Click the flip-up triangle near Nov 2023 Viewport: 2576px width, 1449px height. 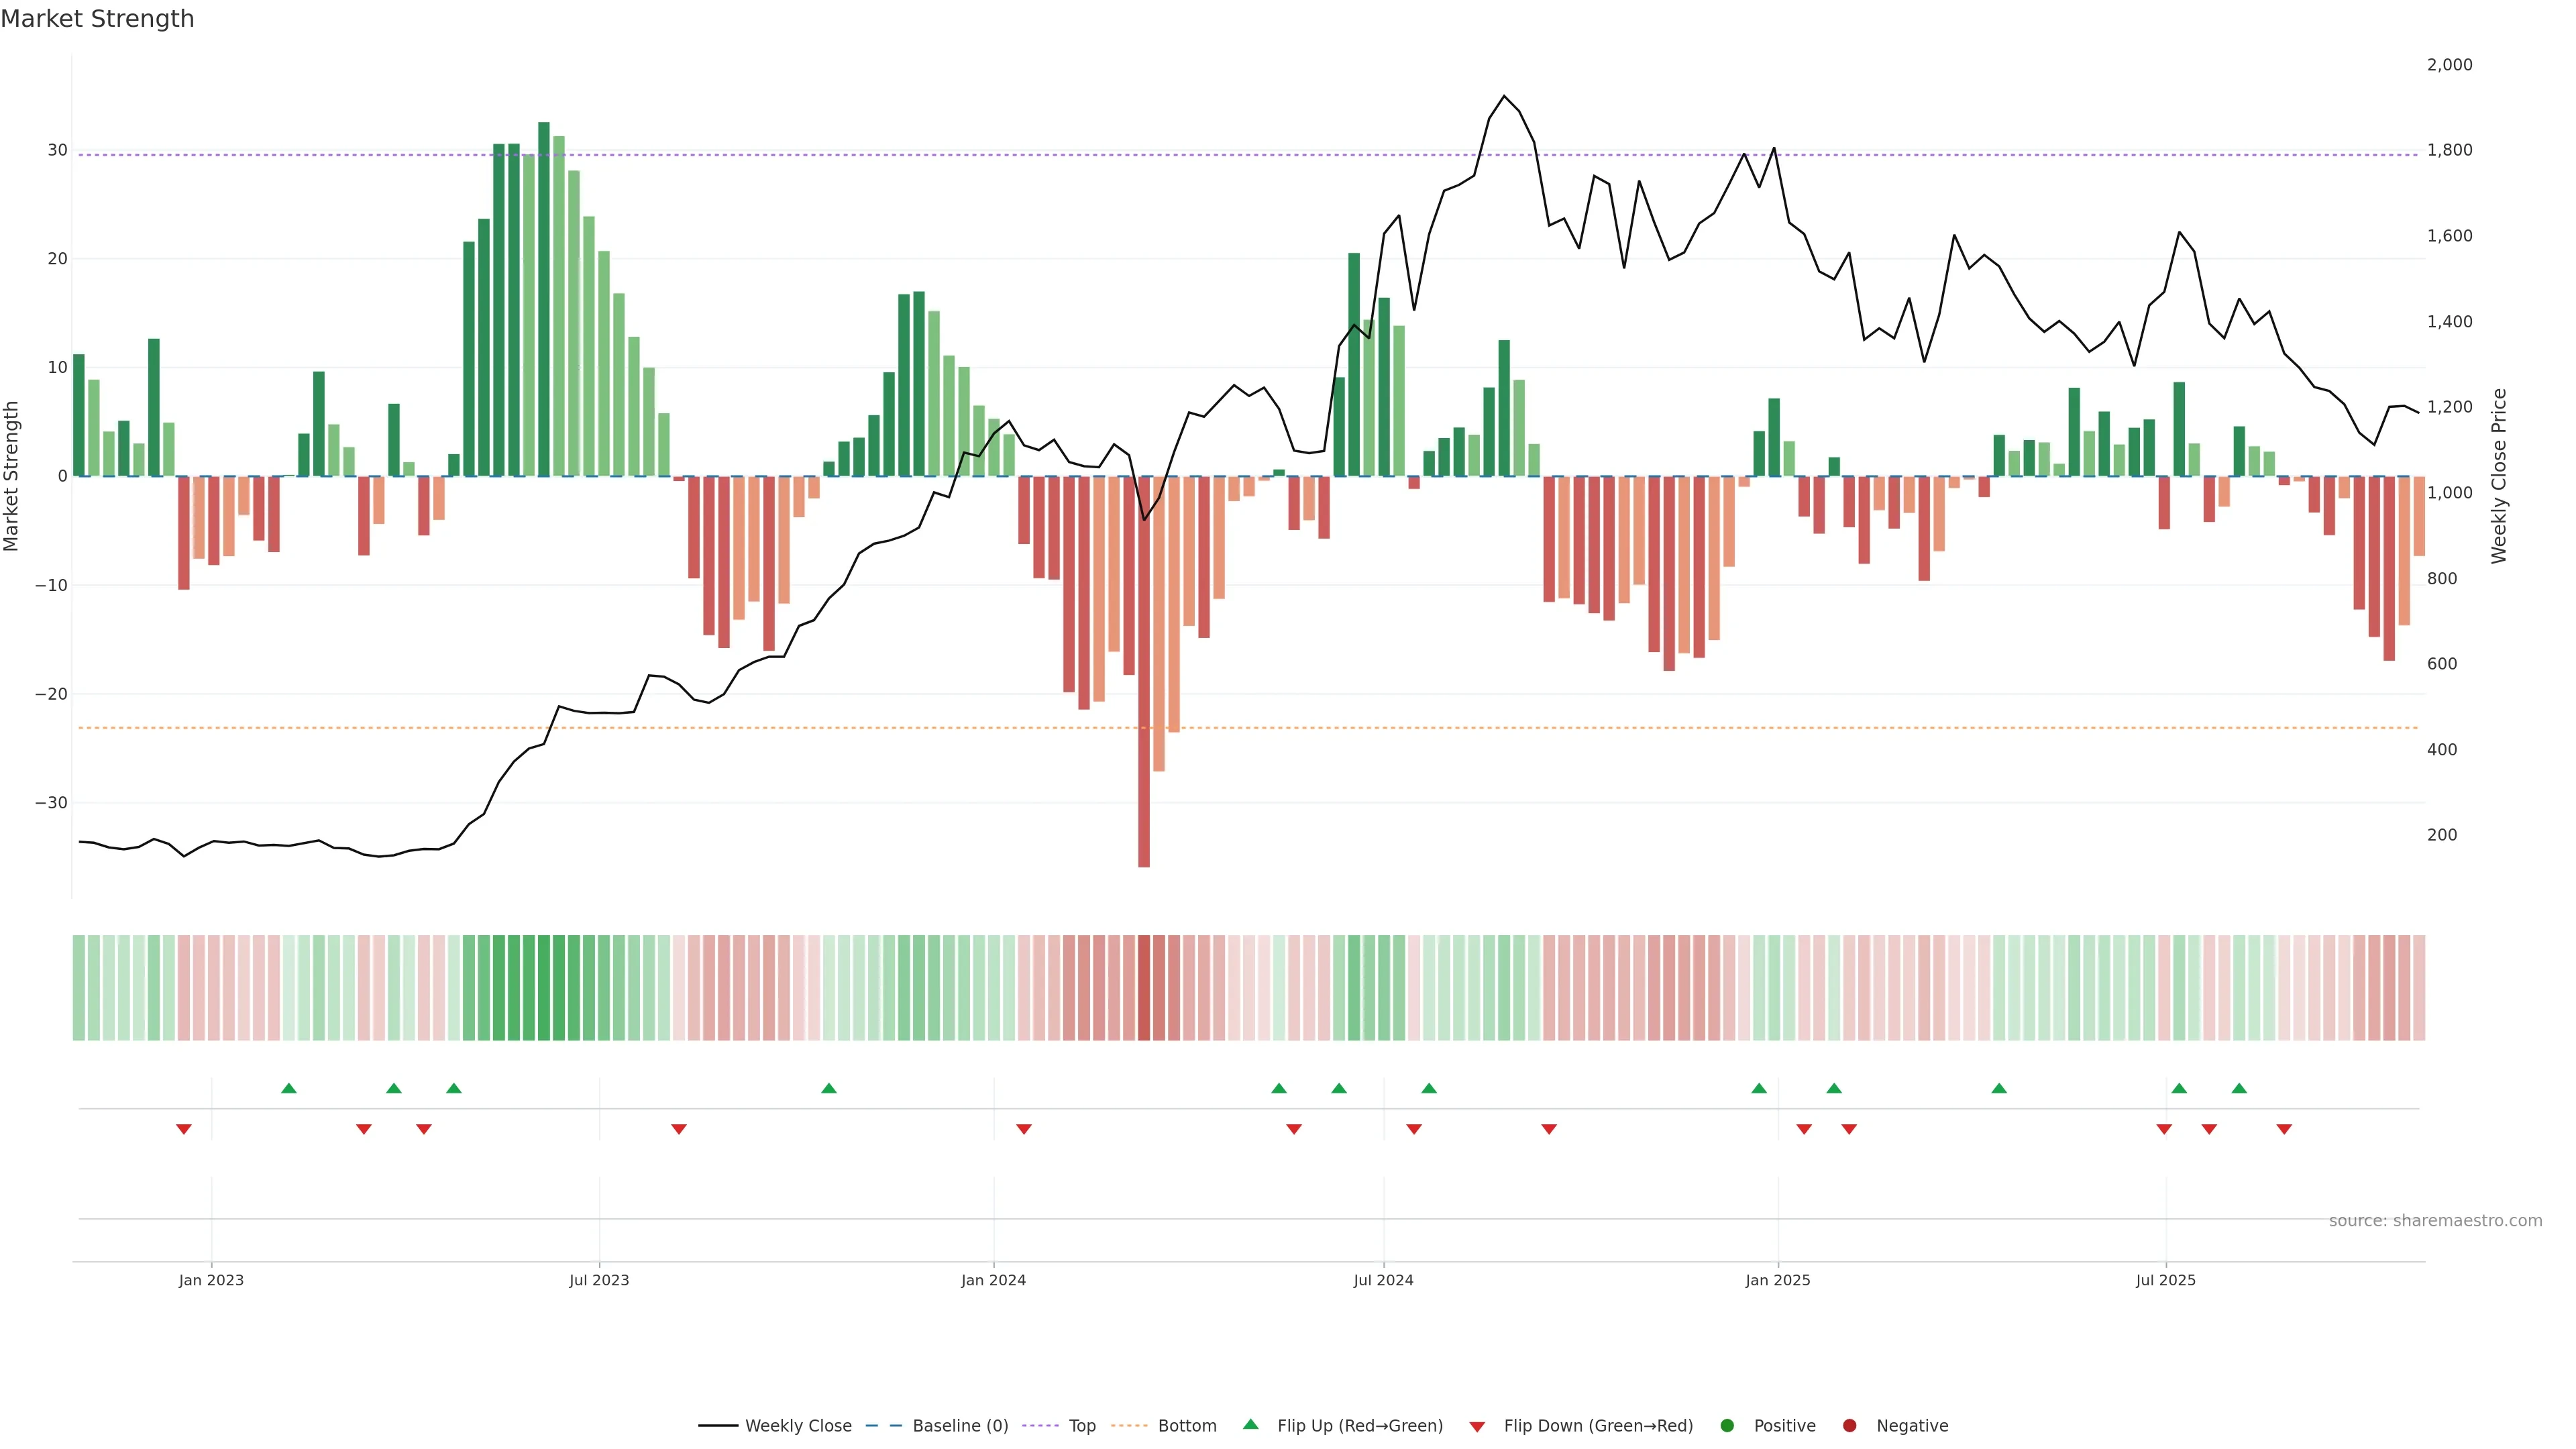pos(829,1088)
